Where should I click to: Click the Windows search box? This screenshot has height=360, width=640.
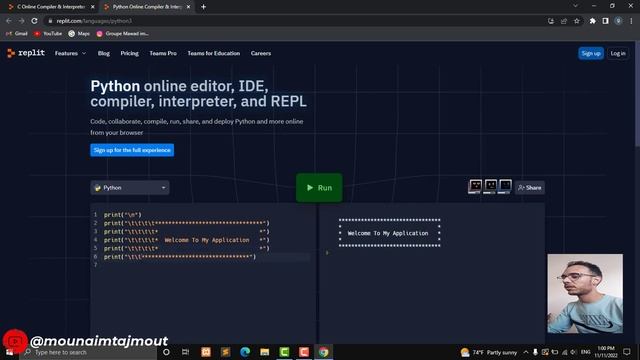click(88, 352)
